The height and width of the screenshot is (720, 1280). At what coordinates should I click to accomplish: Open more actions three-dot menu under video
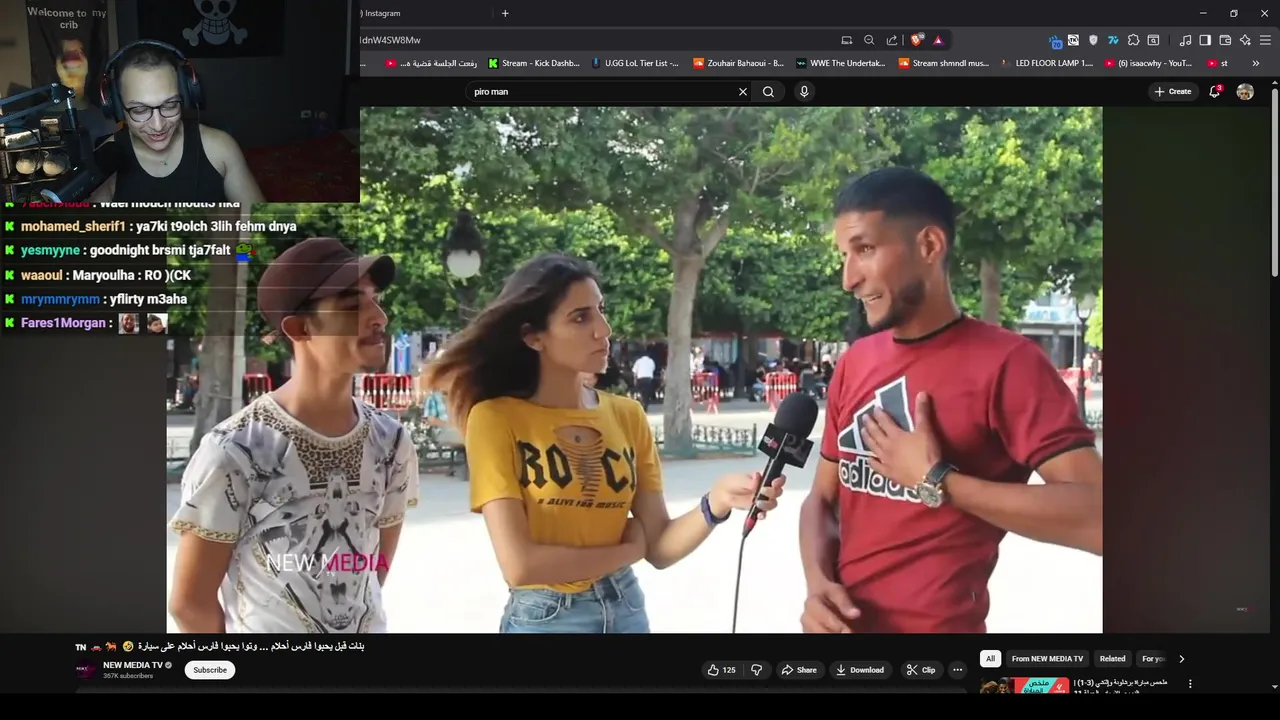(x=957, y=670)
